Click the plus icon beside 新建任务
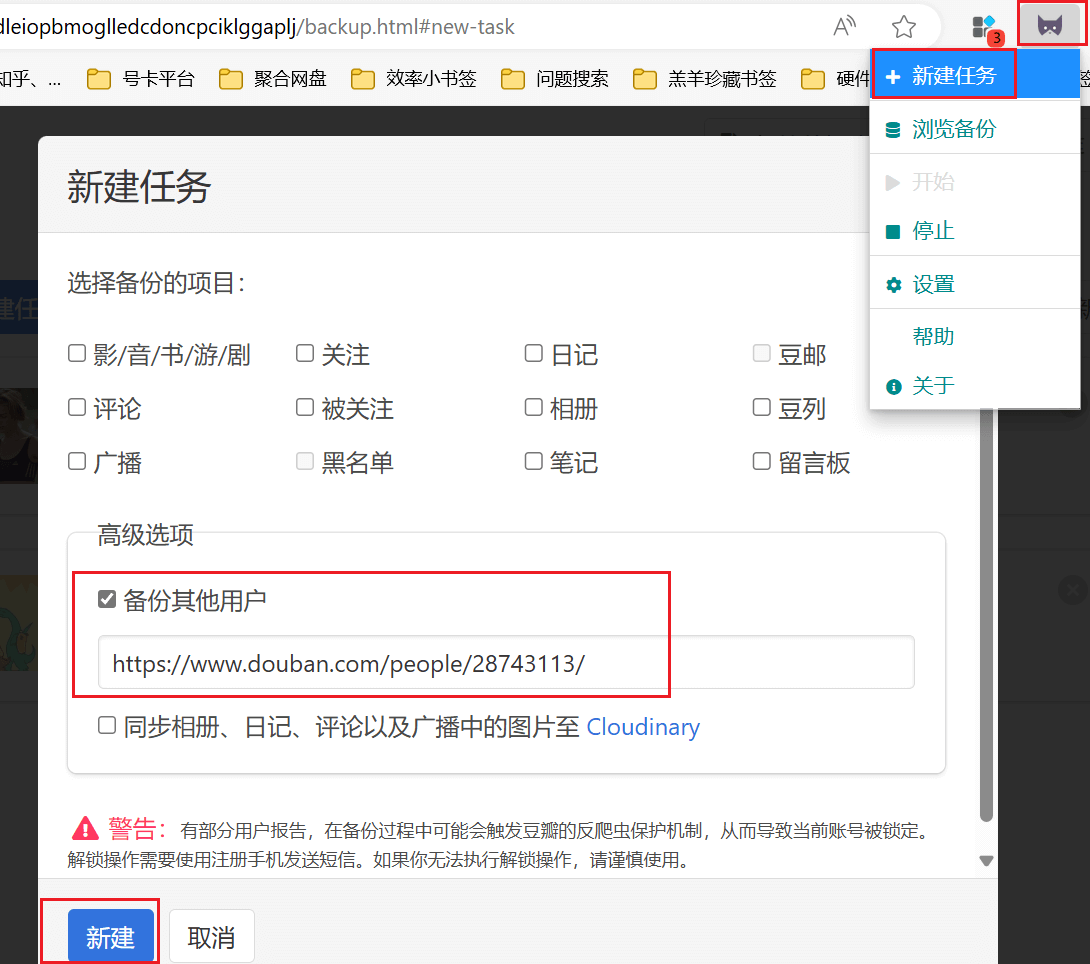1090x964 pixels. click(893, 74)
